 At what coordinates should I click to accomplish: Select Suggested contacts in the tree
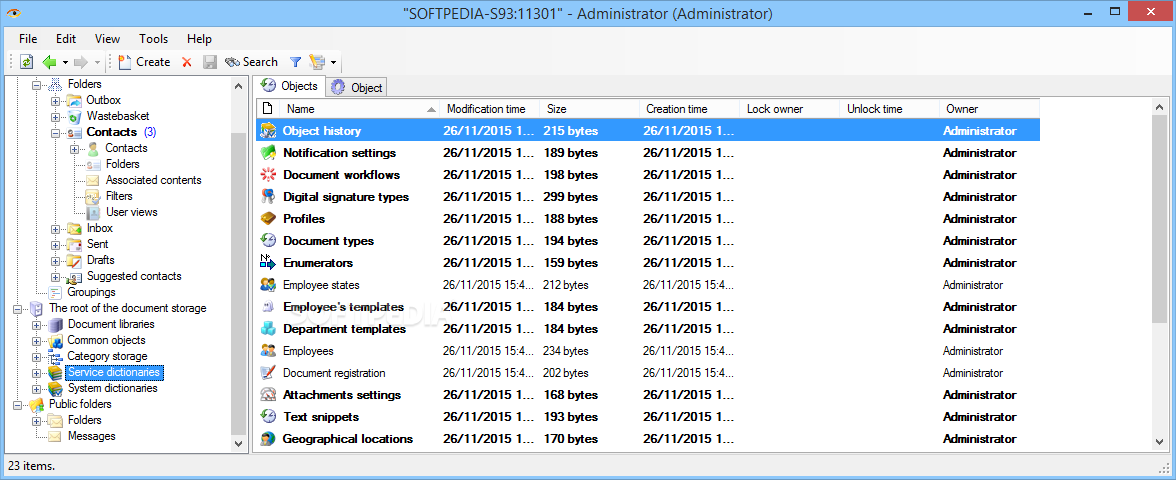click(134, 276)
